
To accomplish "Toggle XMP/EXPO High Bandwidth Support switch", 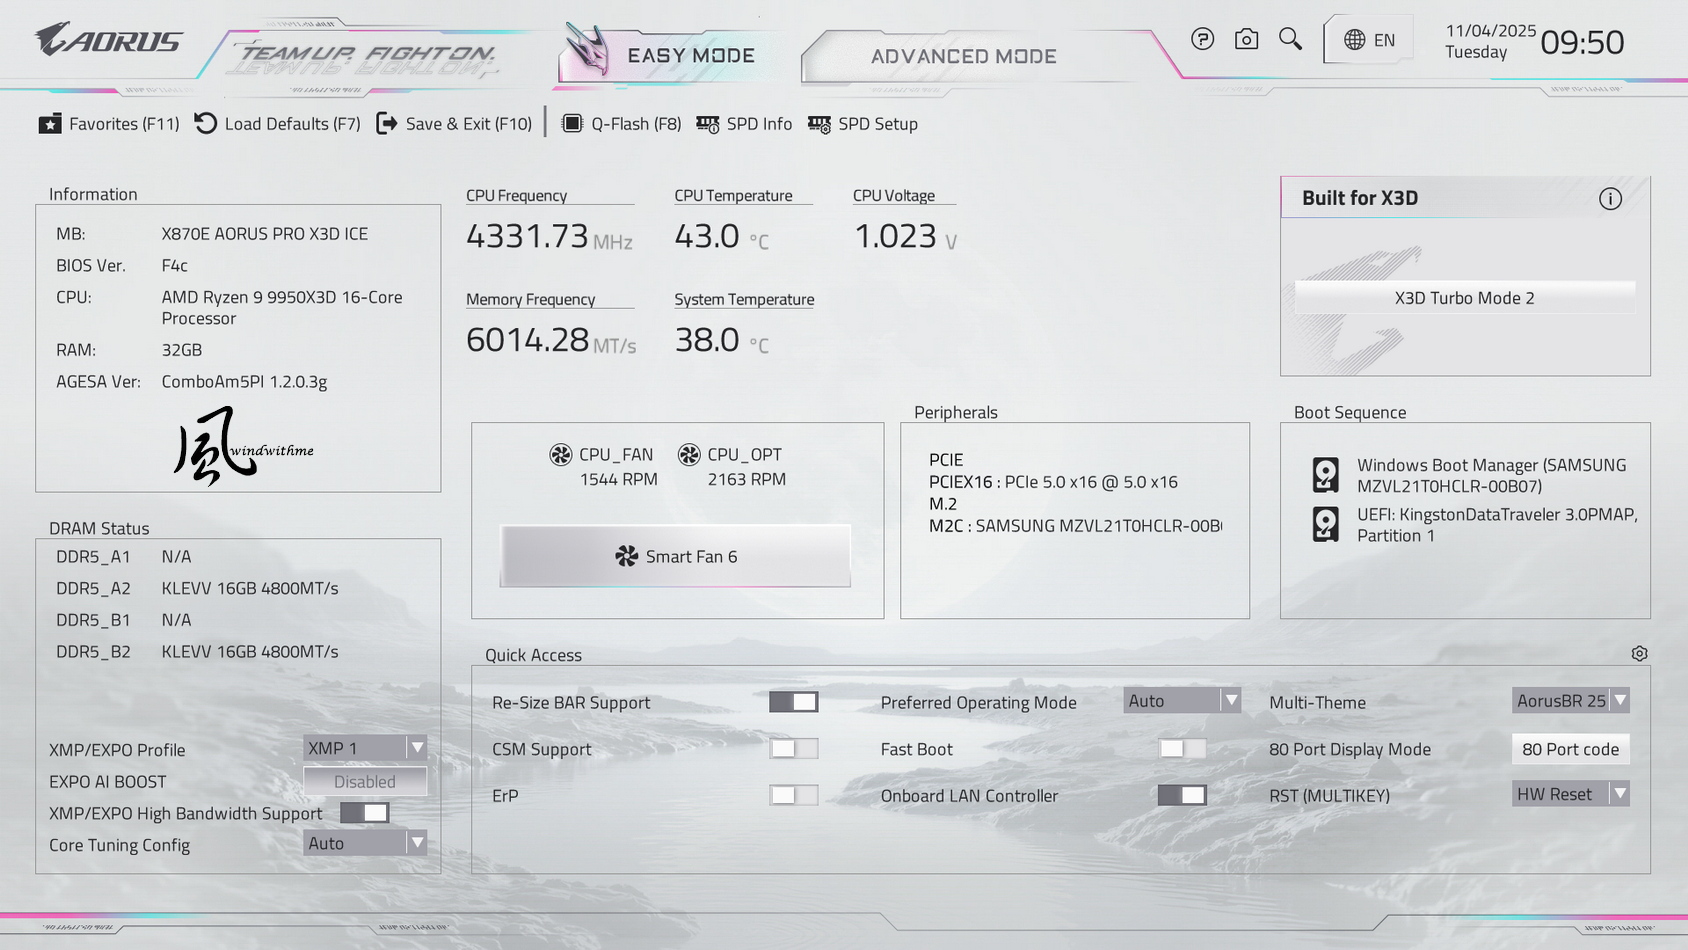I will pyautogui.click(x=364, y=813).
